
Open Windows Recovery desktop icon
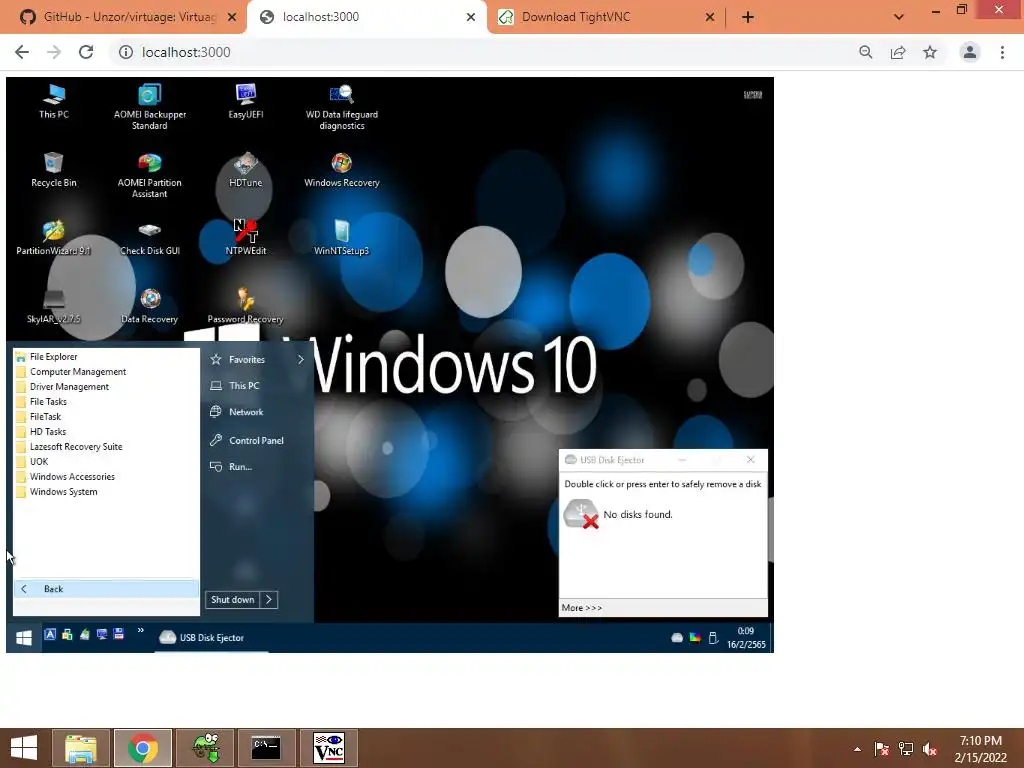click(342, 169)
